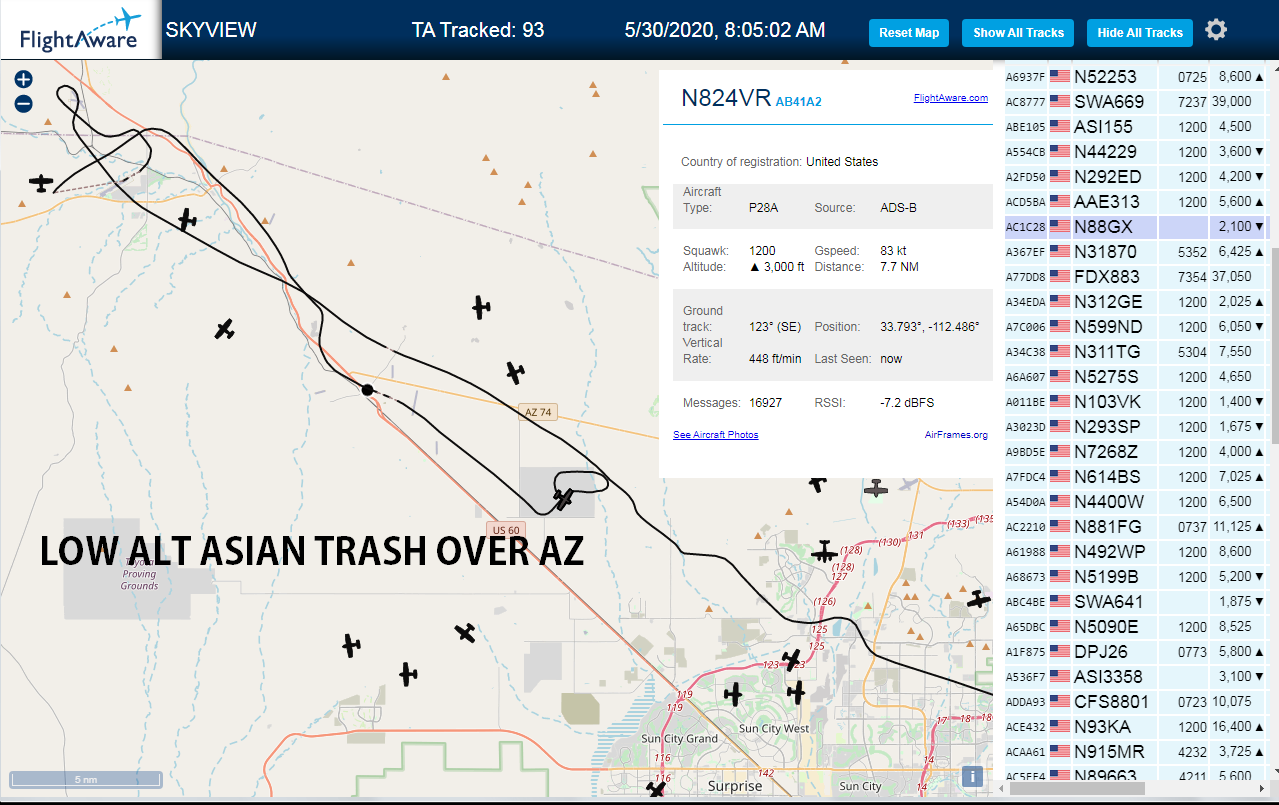Show all aircraft tracks
The width and height of the screenshot is (1279, 805).
1018,32
